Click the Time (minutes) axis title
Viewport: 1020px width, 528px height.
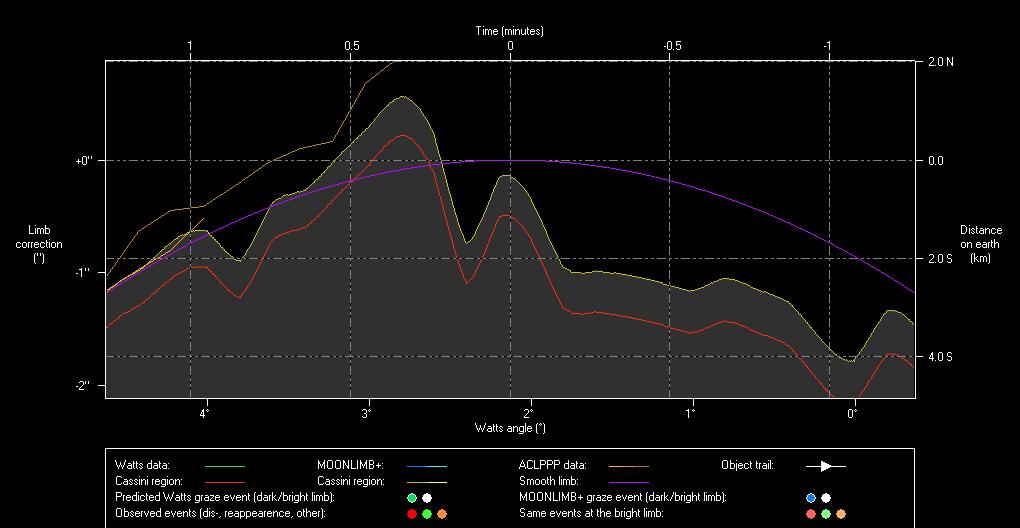pos(509,31)
